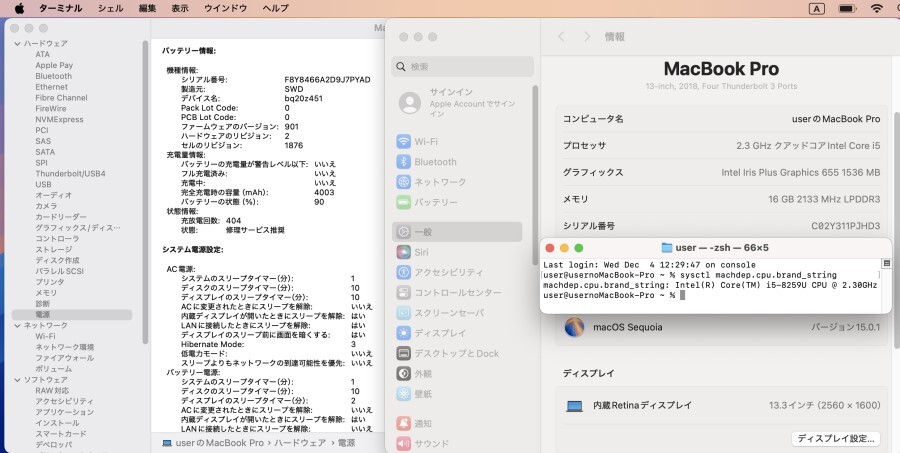Select NVMExpress in the hardware list

pyautogui.click(x=59, y=119)
